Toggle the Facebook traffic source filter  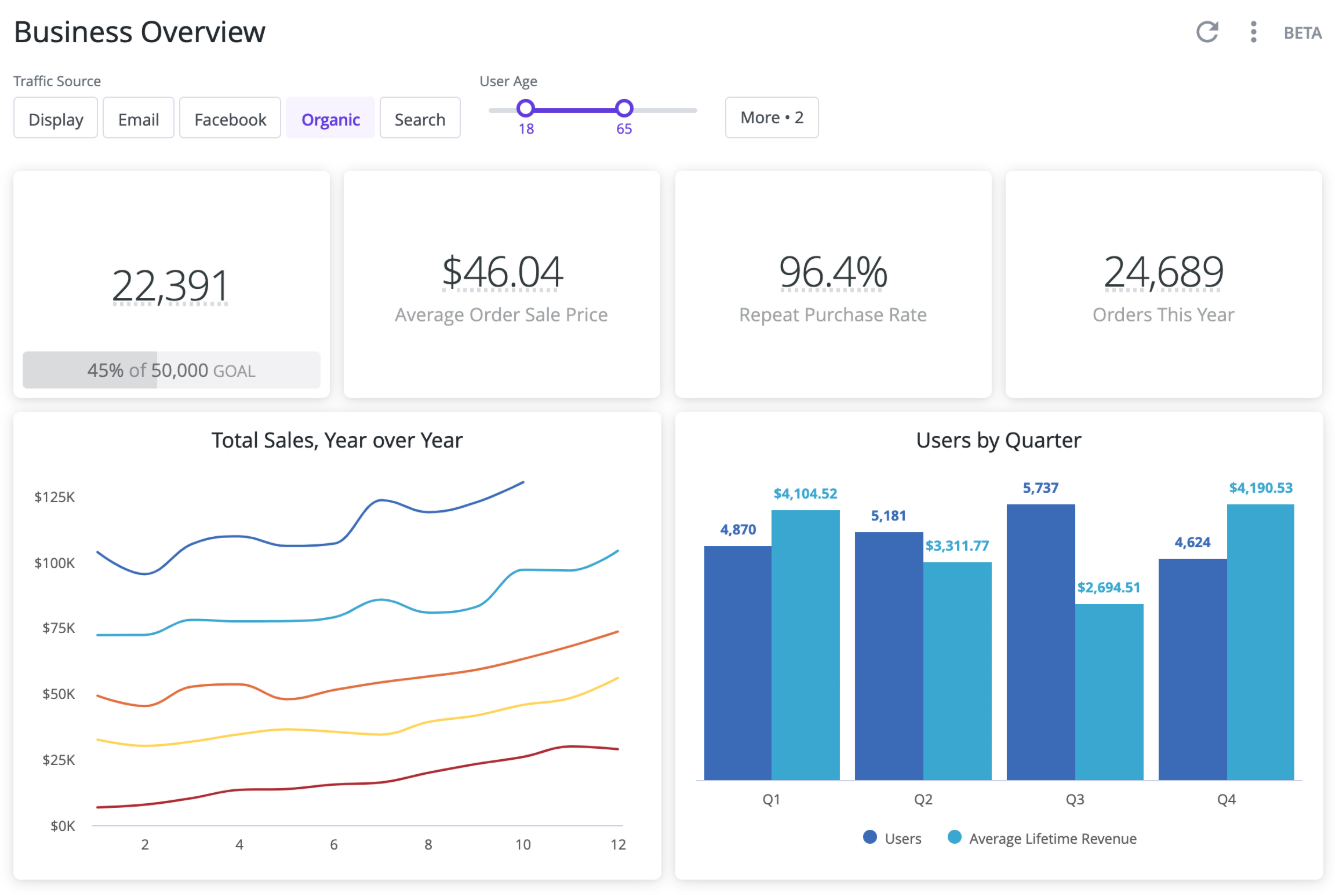tap(230, 118)
